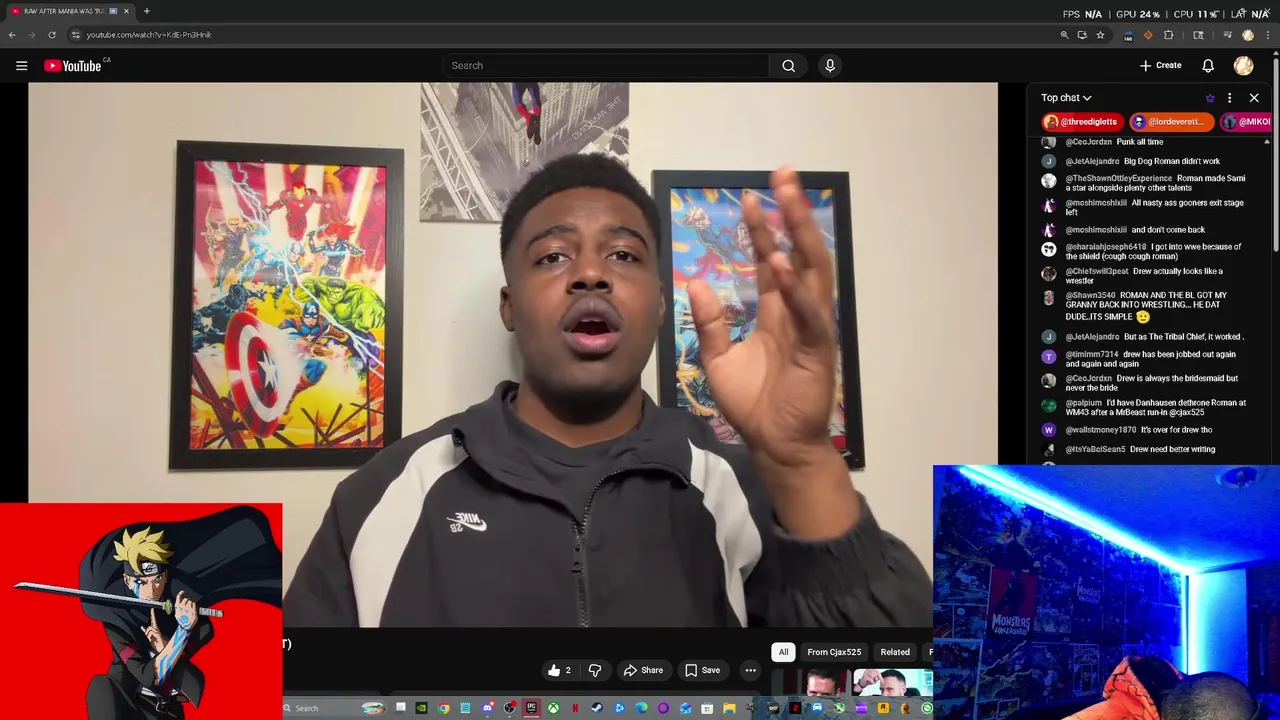Open @threediglotts Super Chat chip
This screenshot has width=1280, height=720.
1081,122
